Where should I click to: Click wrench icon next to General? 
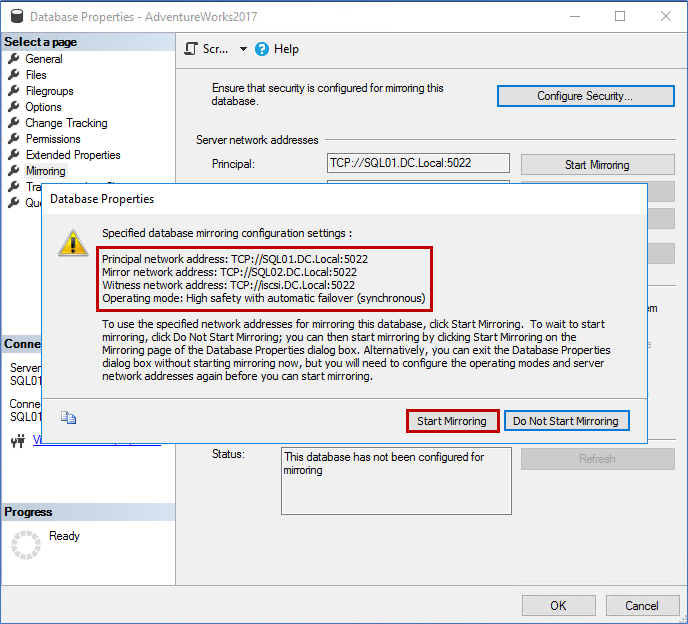coord(14,58)
